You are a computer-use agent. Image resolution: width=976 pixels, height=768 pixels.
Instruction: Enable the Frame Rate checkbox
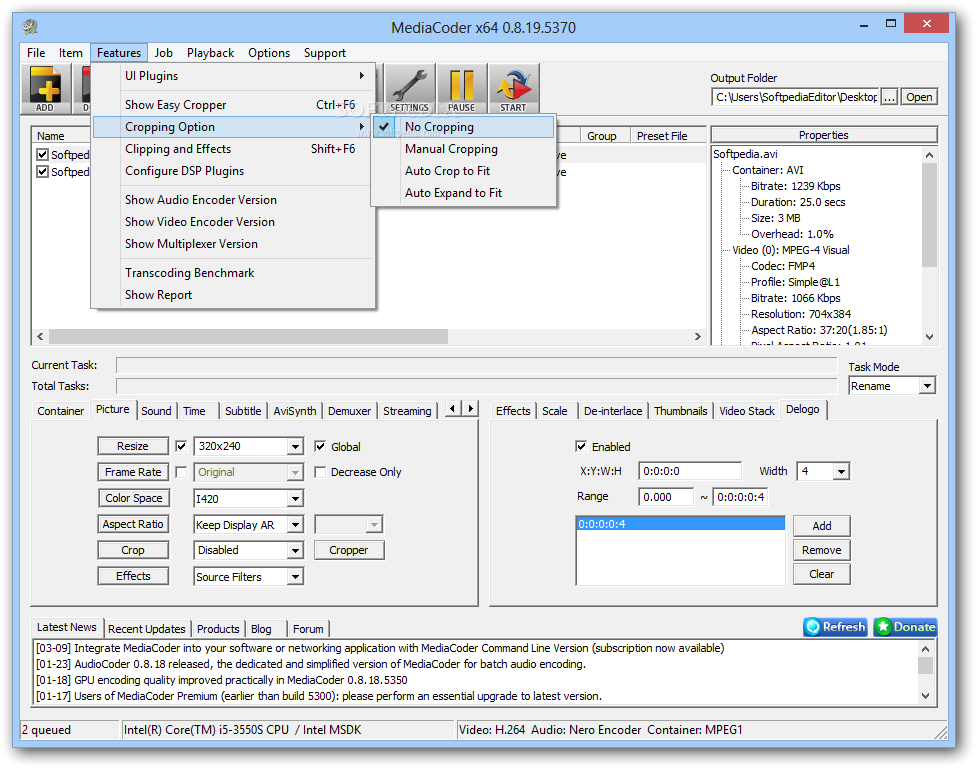click(x=181, y=472)
